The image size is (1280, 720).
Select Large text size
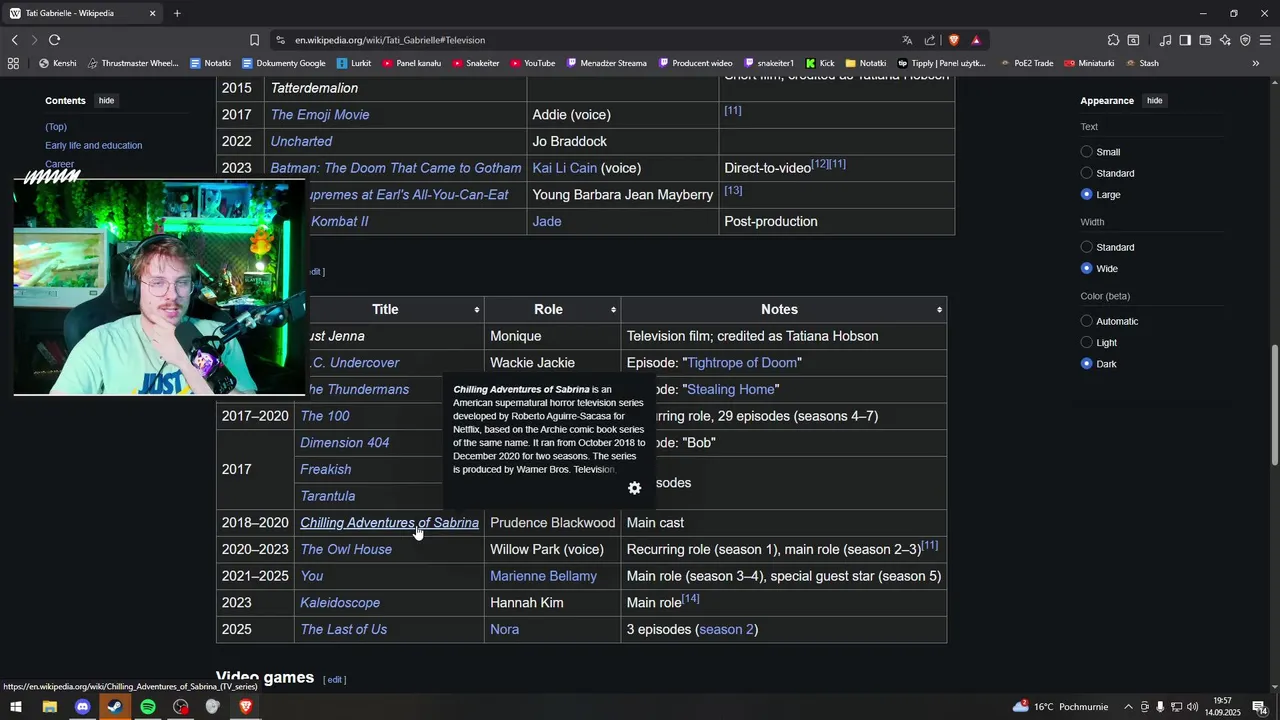[1087, 195]
